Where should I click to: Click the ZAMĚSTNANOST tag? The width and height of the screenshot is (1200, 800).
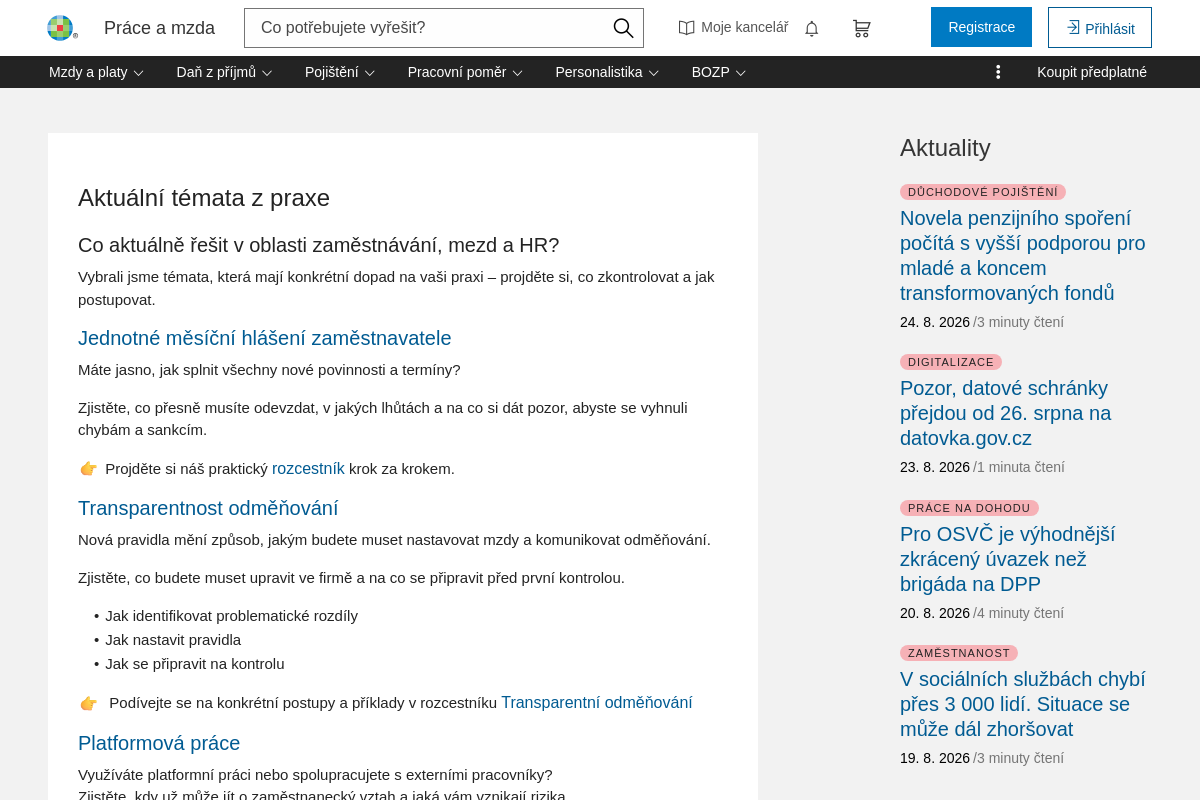pyautogui.click(x=959, y=653)
